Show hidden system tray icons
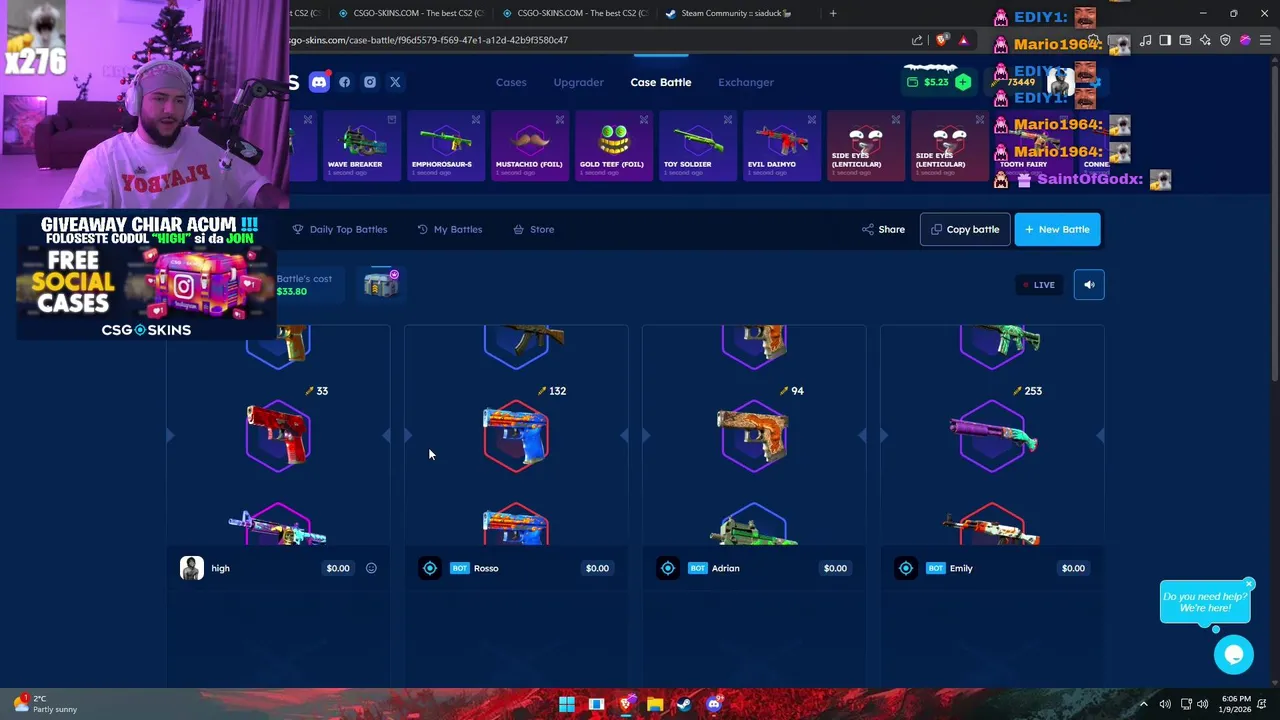The height and width of the screenshot is (720, 1280). pos(1144,704)
